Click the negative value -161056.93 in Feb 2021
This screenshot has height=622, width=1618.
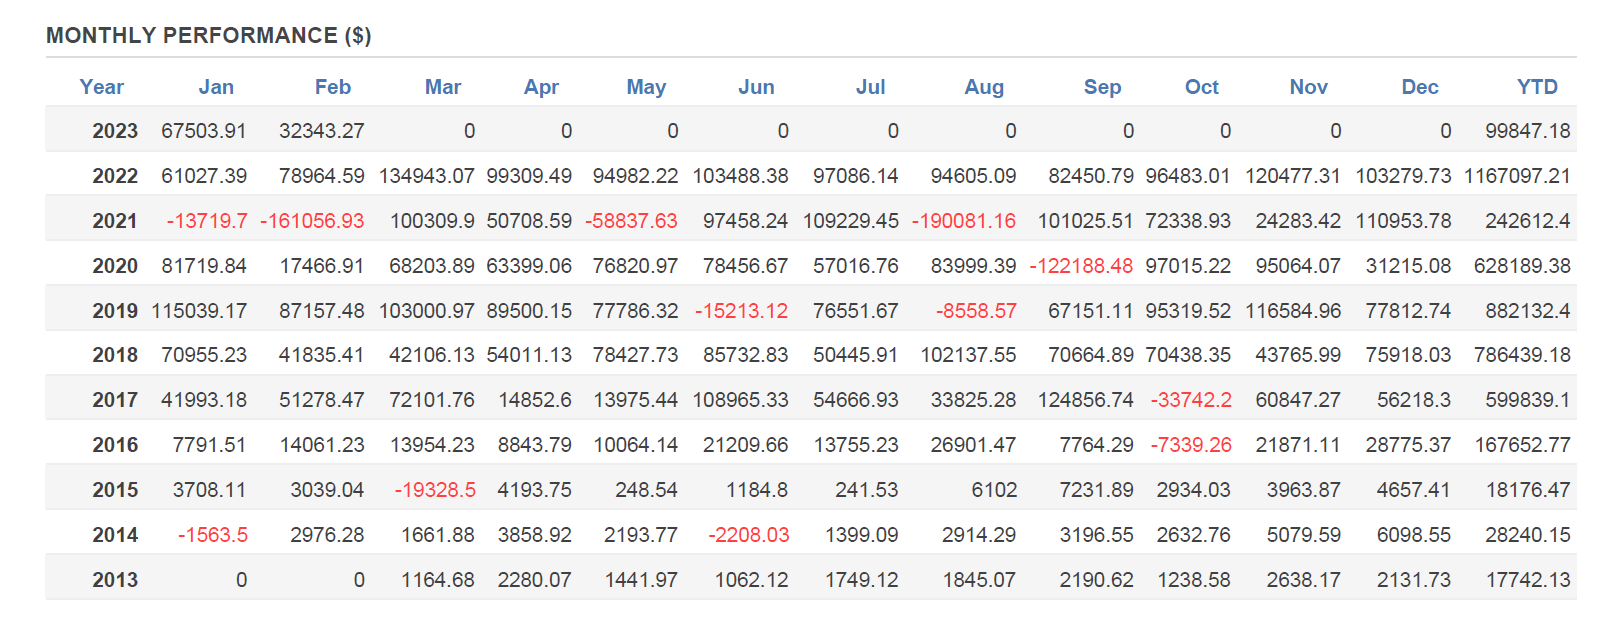[x=312, y=221]
